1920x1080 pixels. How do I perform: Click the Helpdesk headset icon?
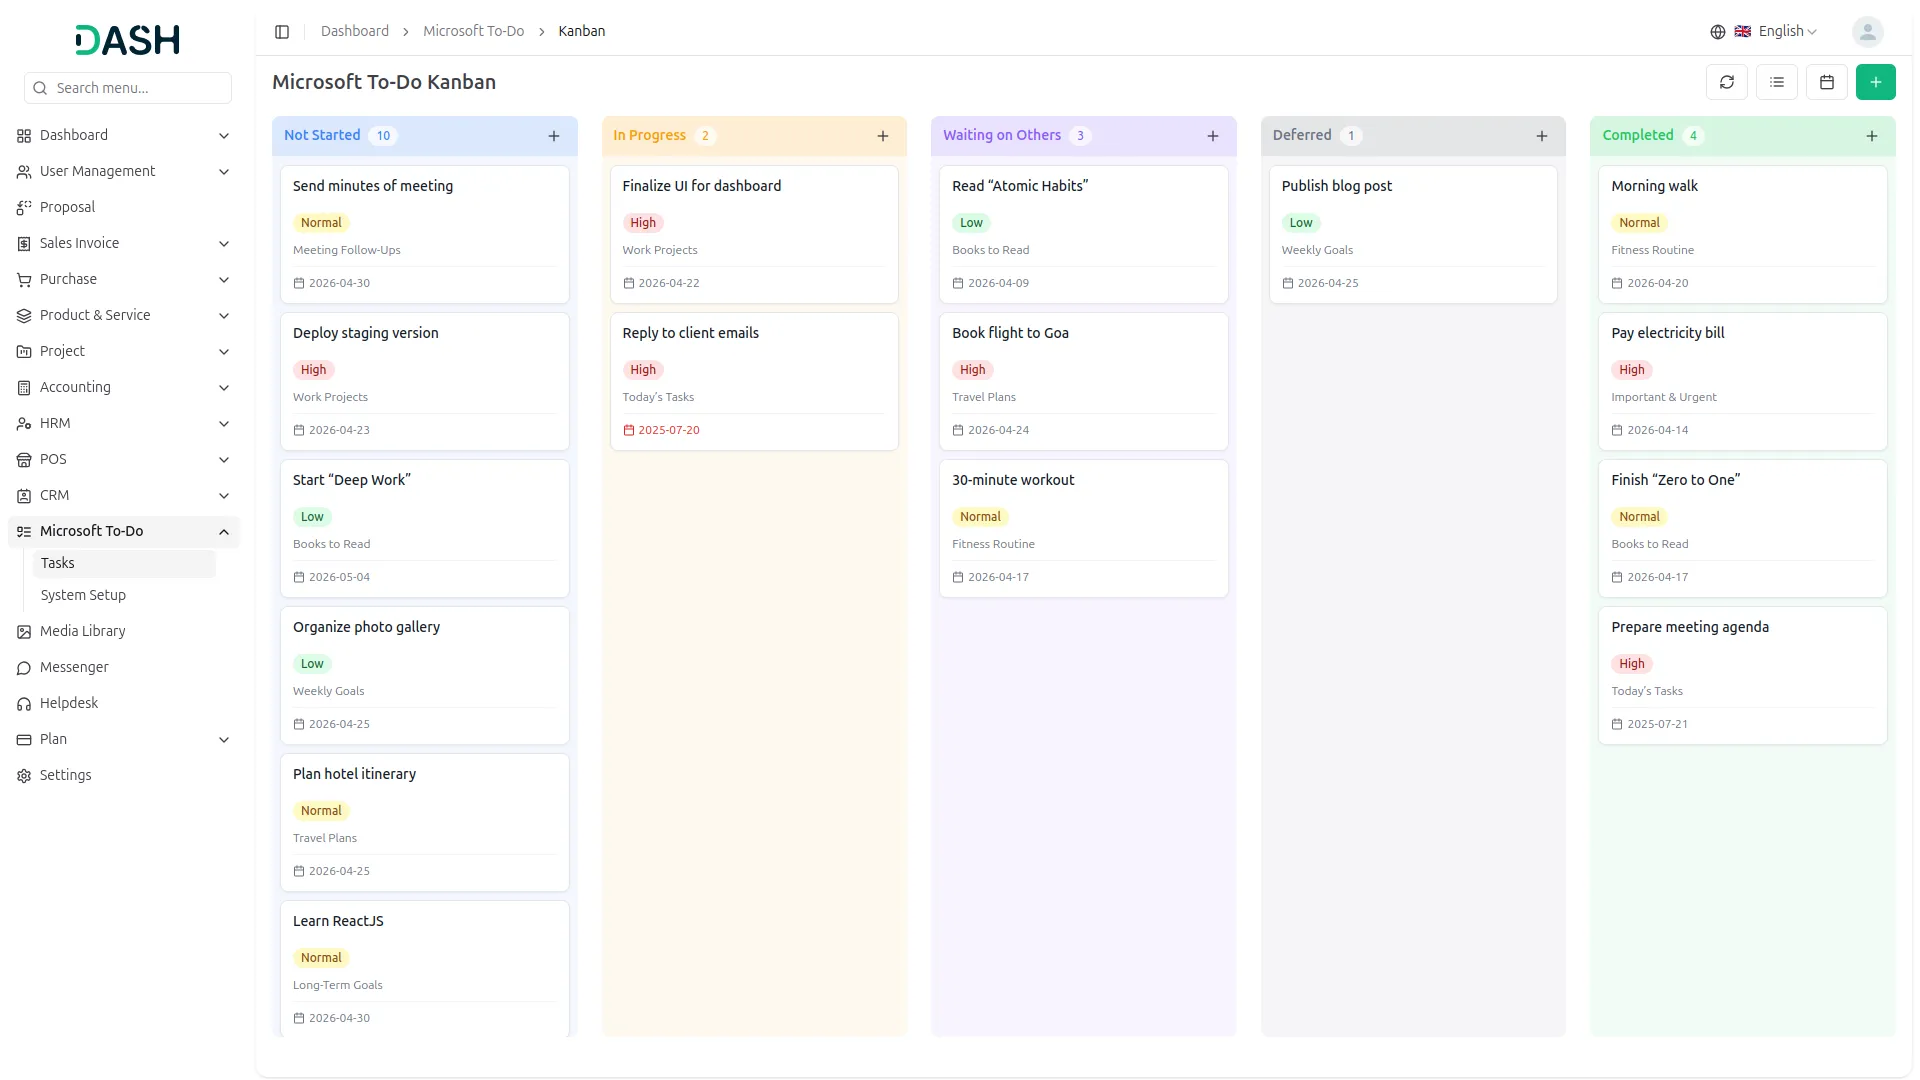(24, 704)
